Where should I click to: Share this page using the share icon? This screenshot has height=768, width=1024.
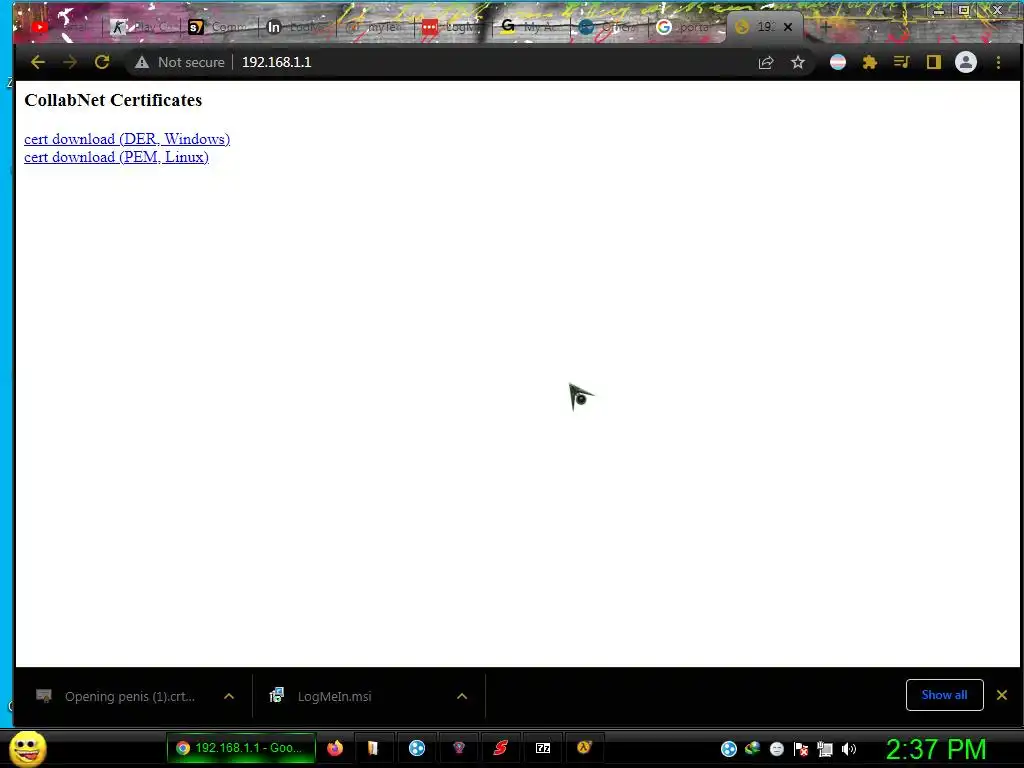pos(766,62)
